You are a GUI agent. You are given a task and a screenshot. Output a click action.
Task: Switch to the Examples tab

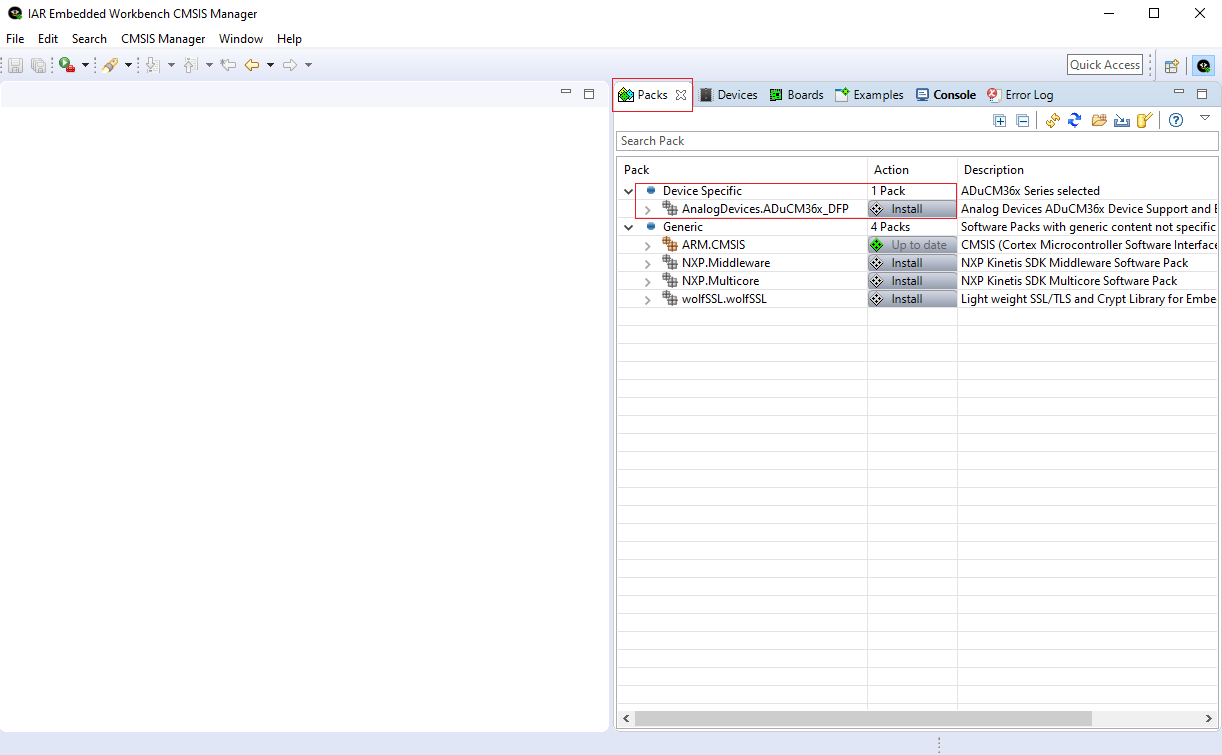click(869, 95)
